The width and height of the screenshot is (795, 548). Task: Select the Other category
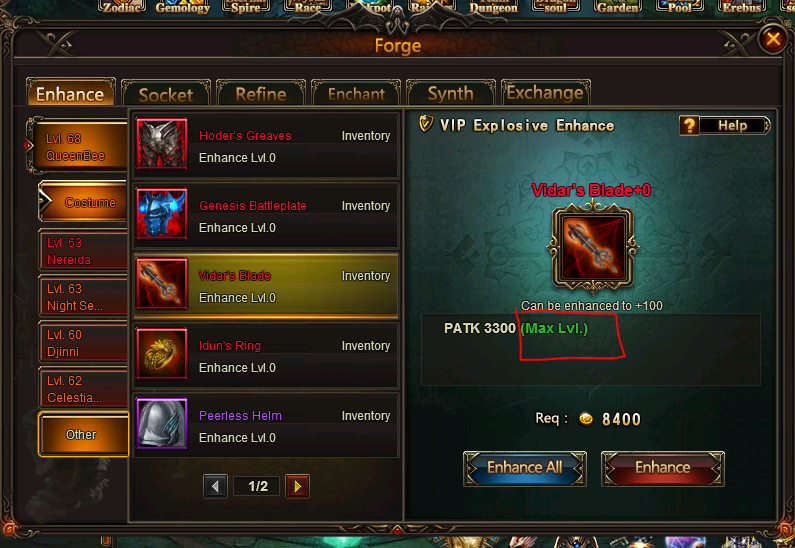(x=83, y=434)
